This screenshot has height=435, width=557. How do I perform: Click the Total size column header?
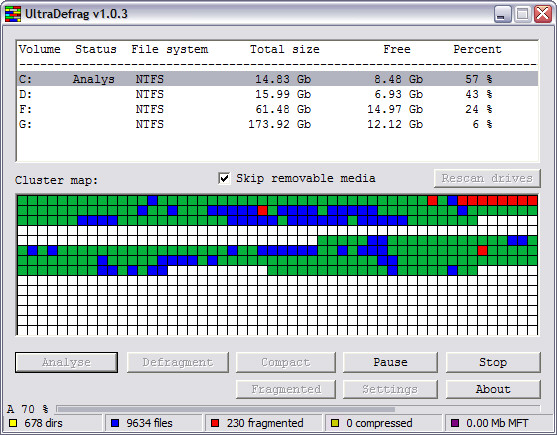click(285, 49)
